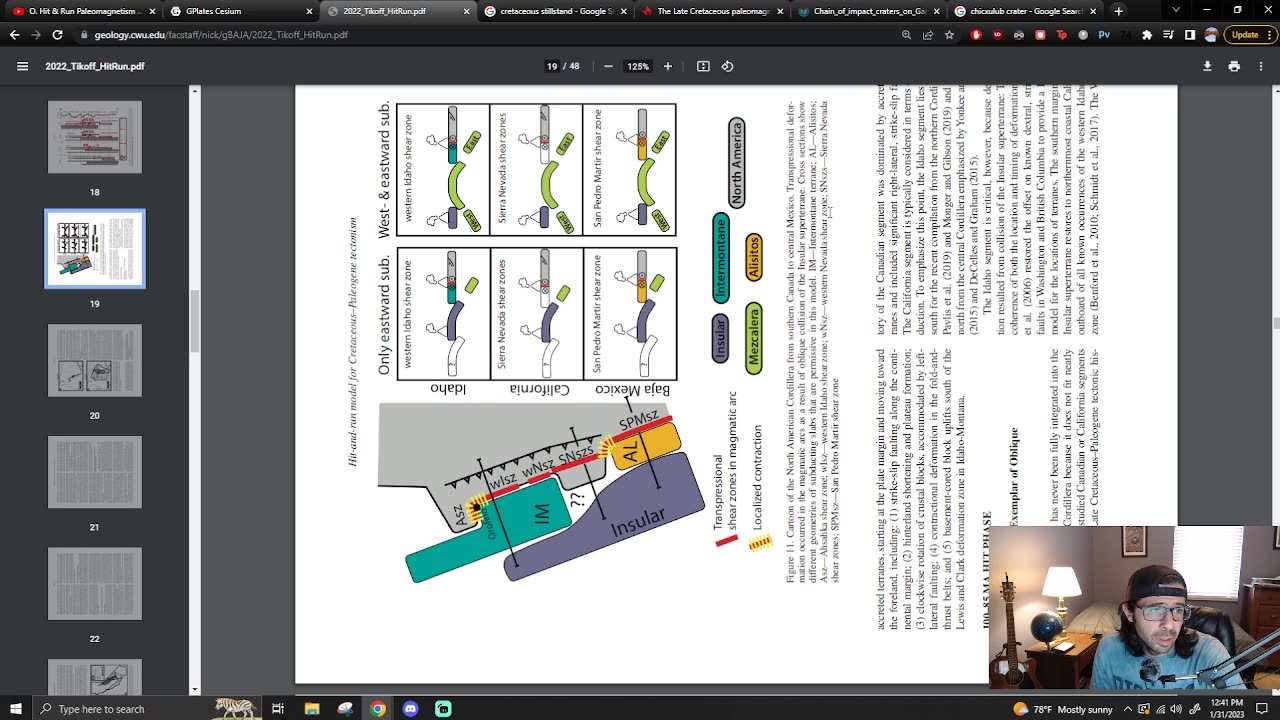
Task: Select the page 20 thumbnail
Action: [95, 360]
